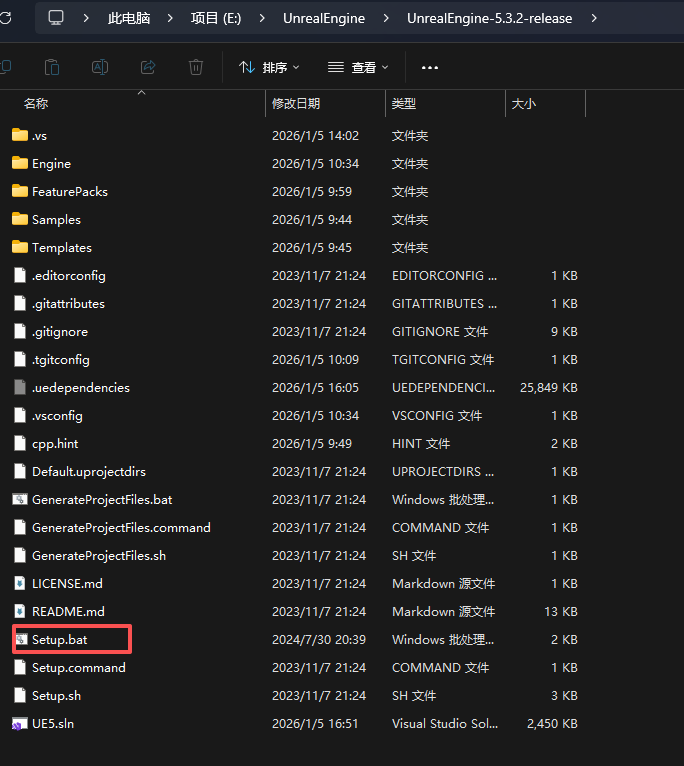The width and height of the screenshot is (684, 766).
Task: Click the Setup.command file icon
Action: pyautogui.click(x=20, y=667)
